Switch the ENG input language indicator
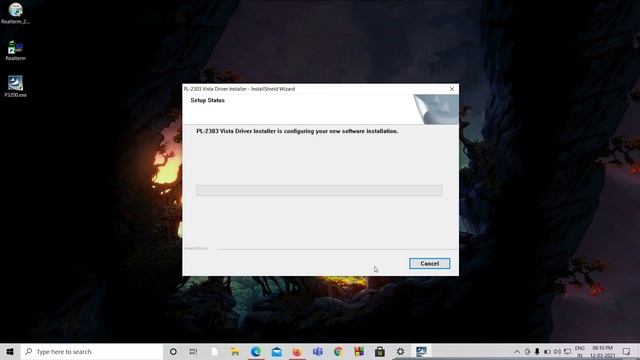Viewport: 640px width, 360px height. 580,351
